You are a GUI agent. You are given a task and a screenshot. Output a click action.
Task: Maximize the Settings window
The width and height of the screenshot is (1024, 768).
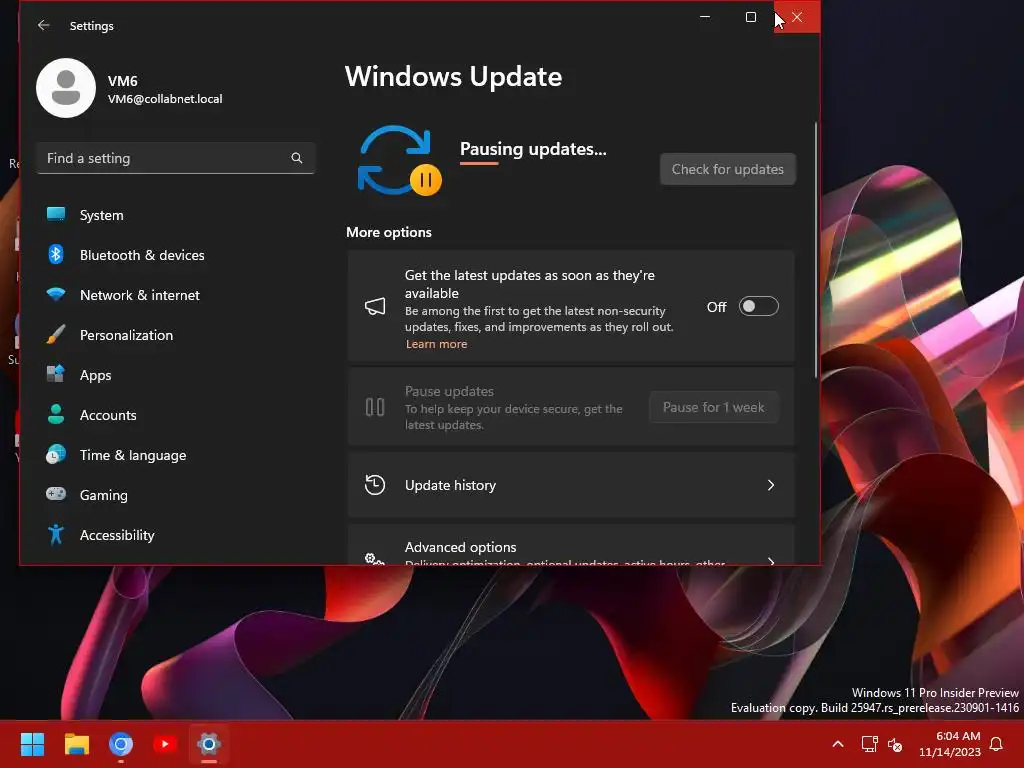(751, 17)
